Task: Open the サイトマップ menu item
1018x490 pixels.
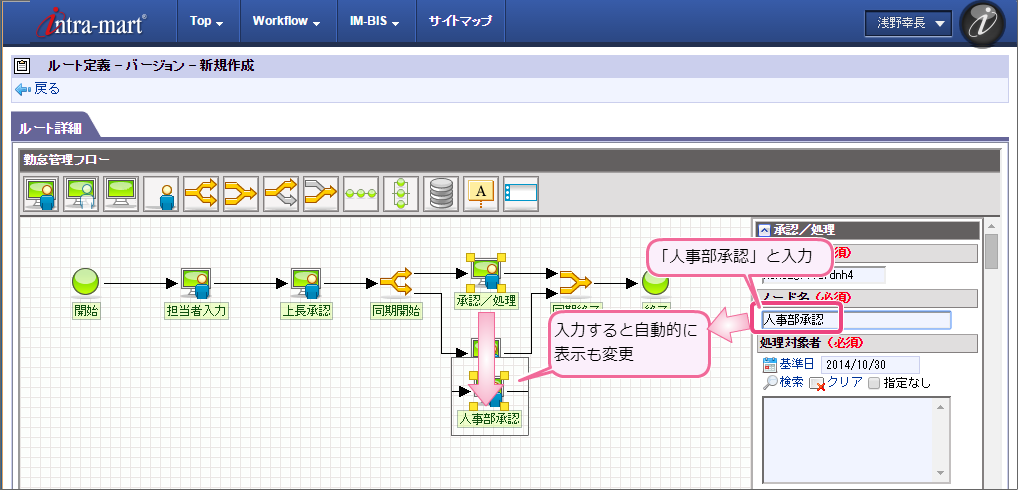Action: [460, 21]
